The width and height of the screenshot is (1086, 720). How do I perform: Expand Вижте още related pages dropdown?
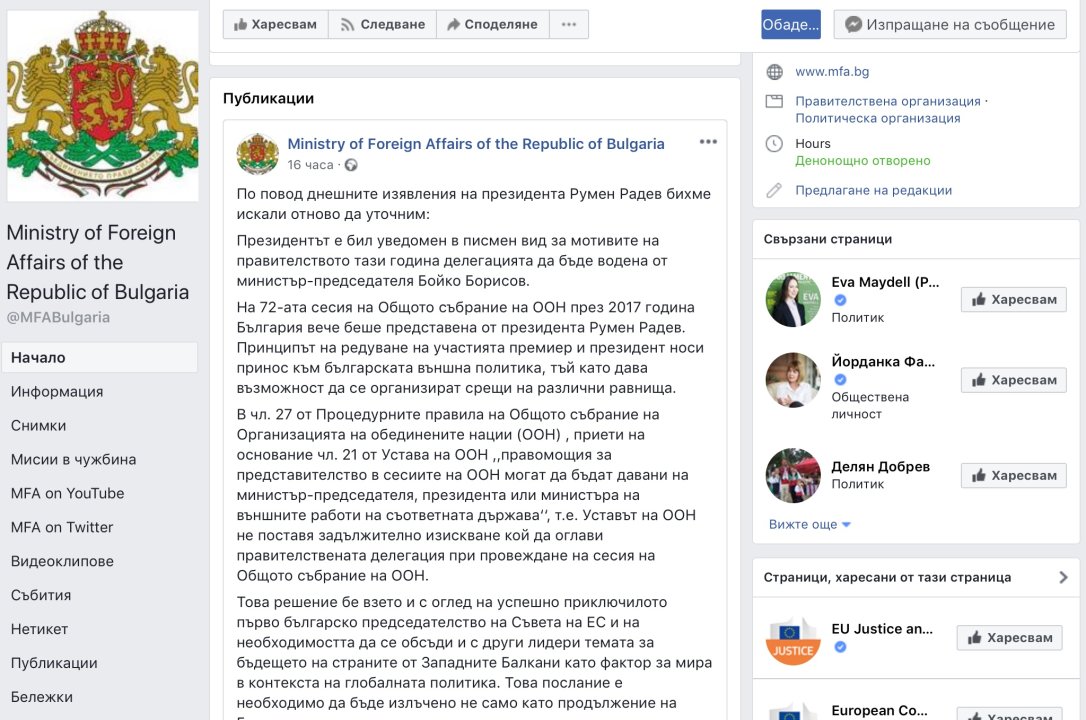[810, 524]
